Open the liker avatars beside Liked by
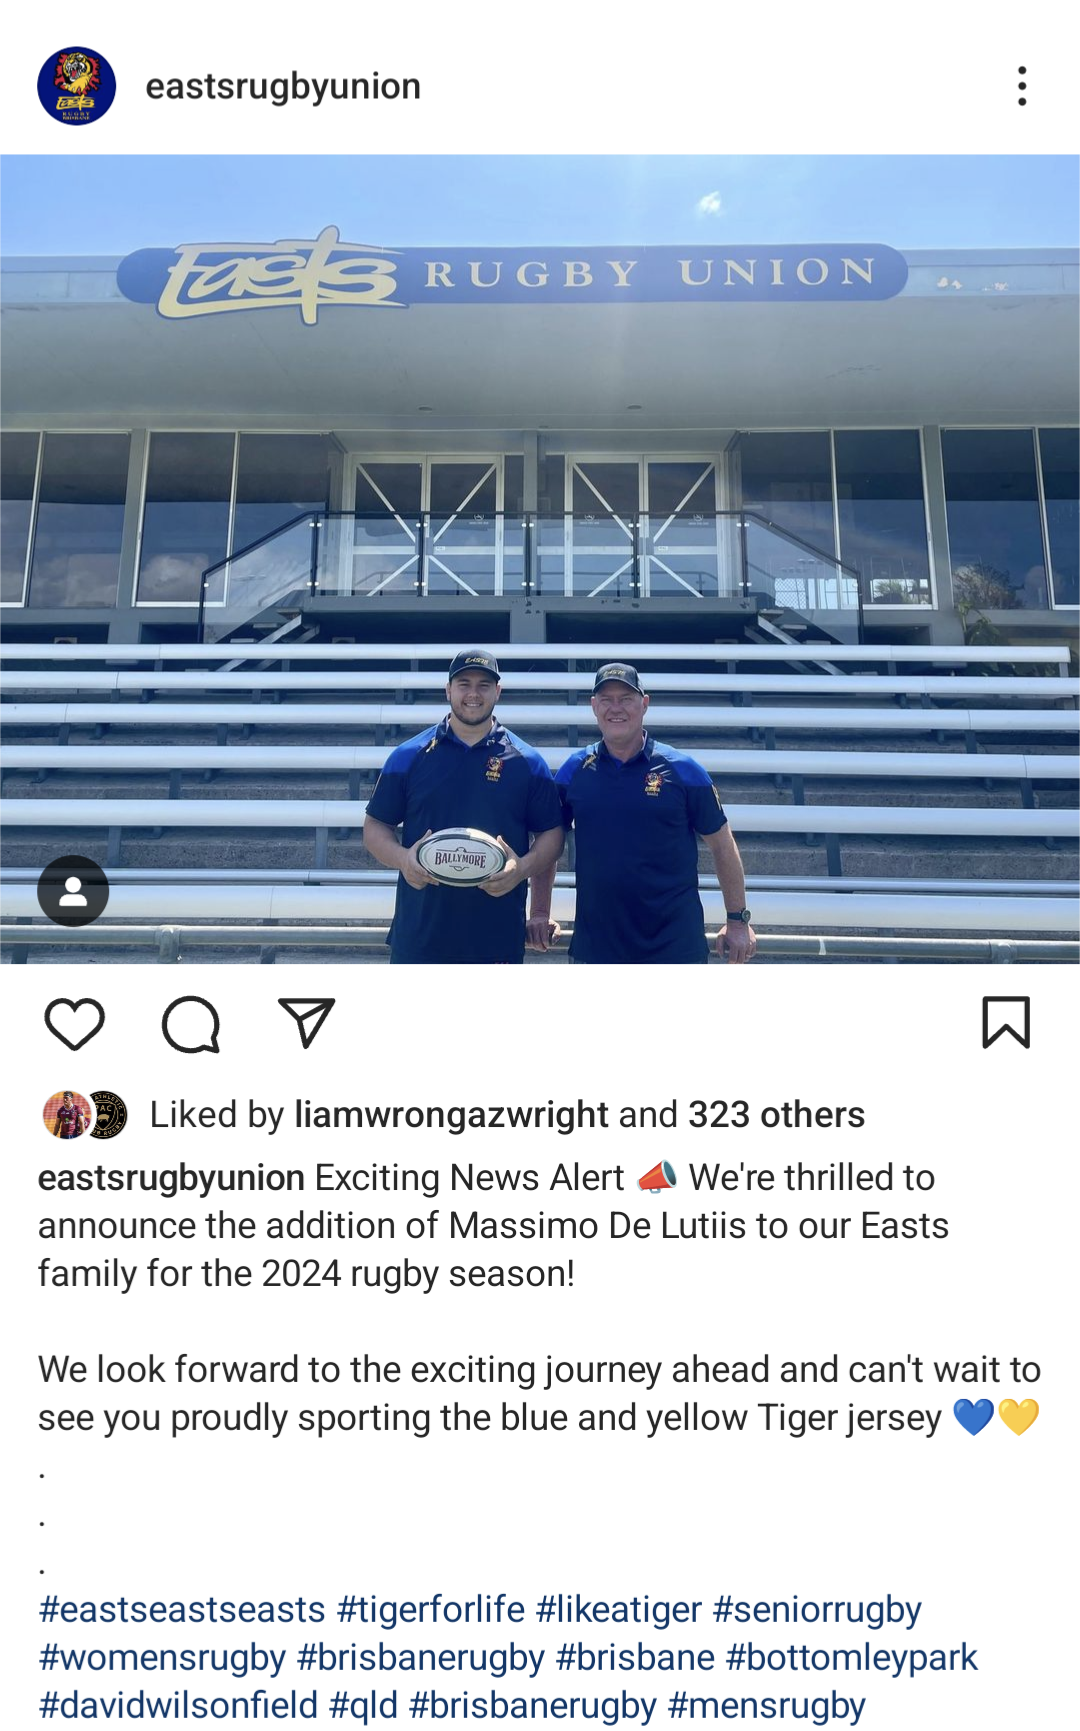Image resolution: width=1080 pixels, height=1731 pixels. (85, 1115)
